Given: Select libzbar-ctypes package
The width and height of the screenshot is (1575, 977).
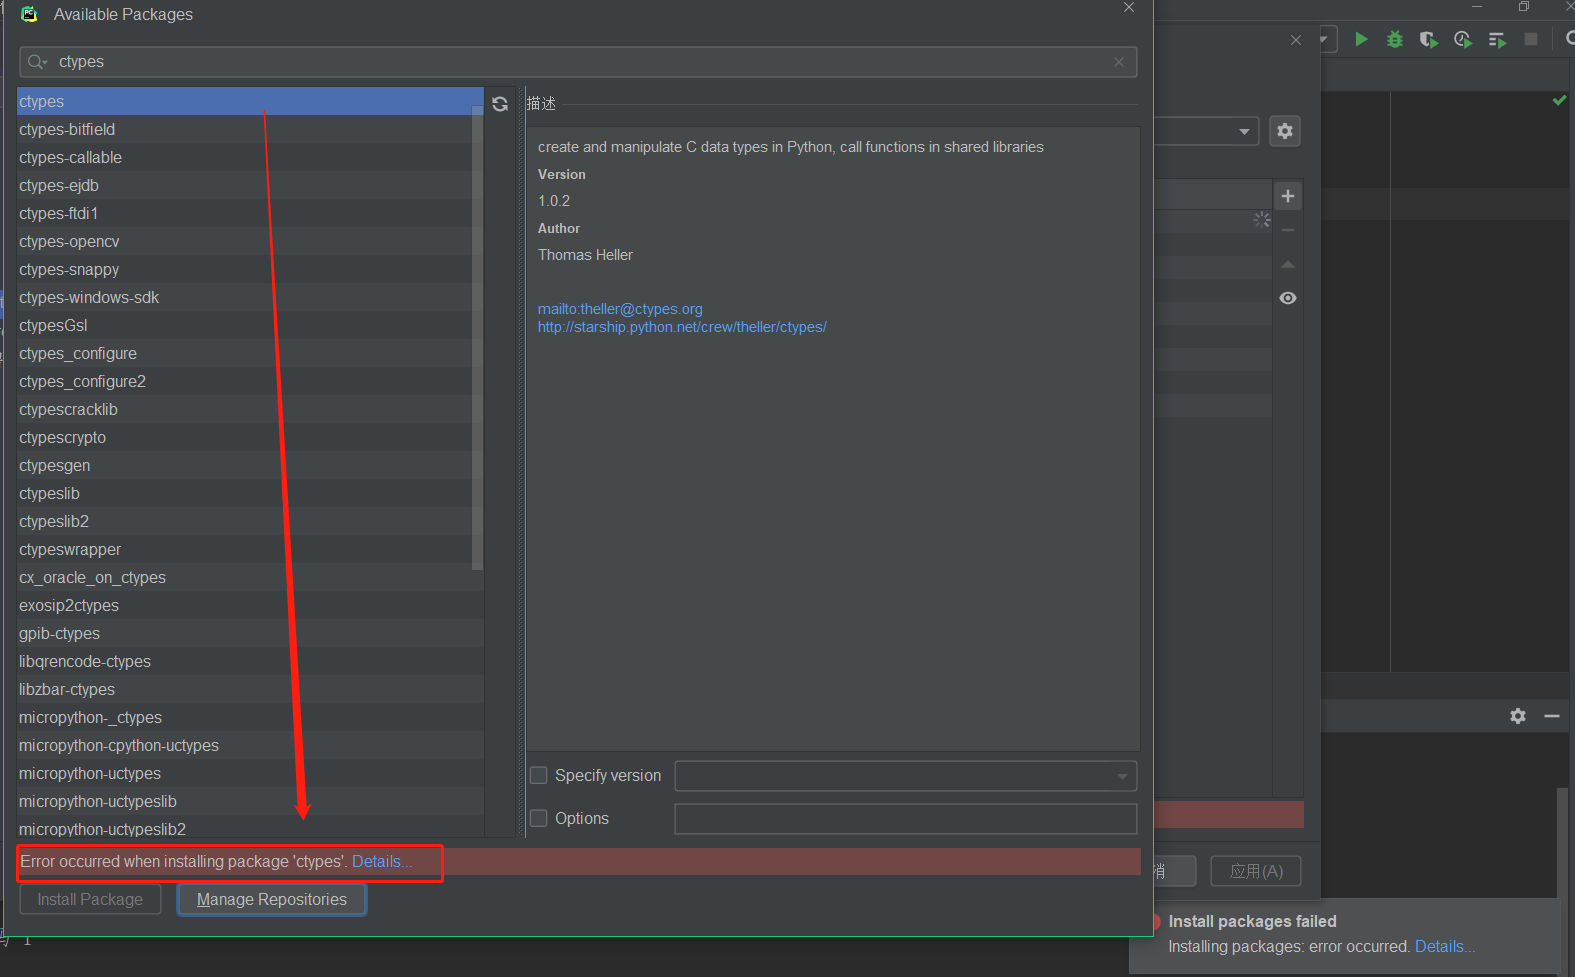Looking at the screenshot, I should [250, 689].
